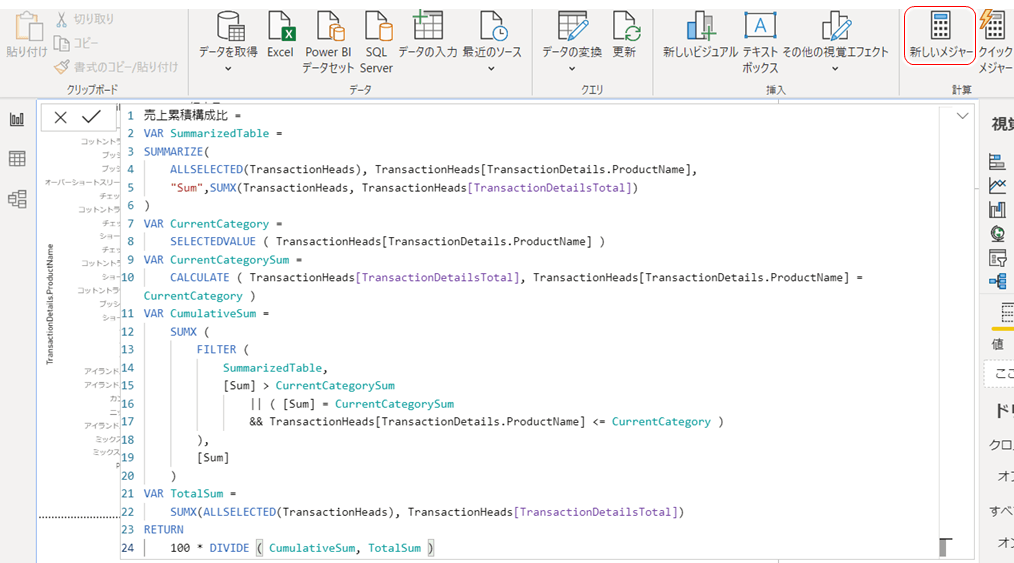1014x563 pixels.
Task: Expand the データの変換 dropdown arrow
Action: (x=572, y=69)
